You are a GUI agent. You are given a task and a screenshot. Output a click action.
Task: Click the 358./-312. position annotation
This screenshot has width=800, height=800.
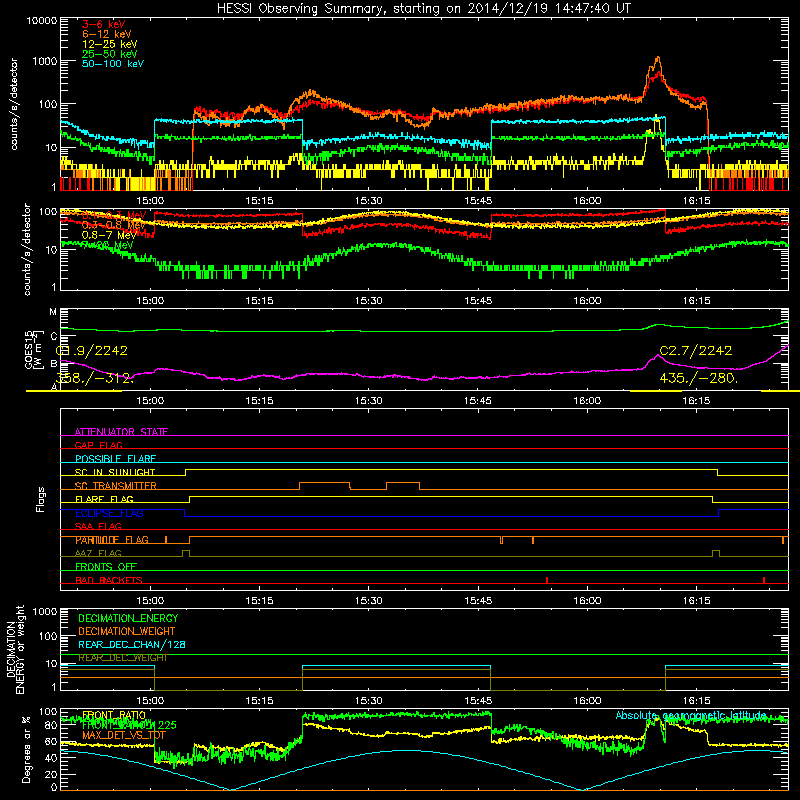(x=94, y=378)
